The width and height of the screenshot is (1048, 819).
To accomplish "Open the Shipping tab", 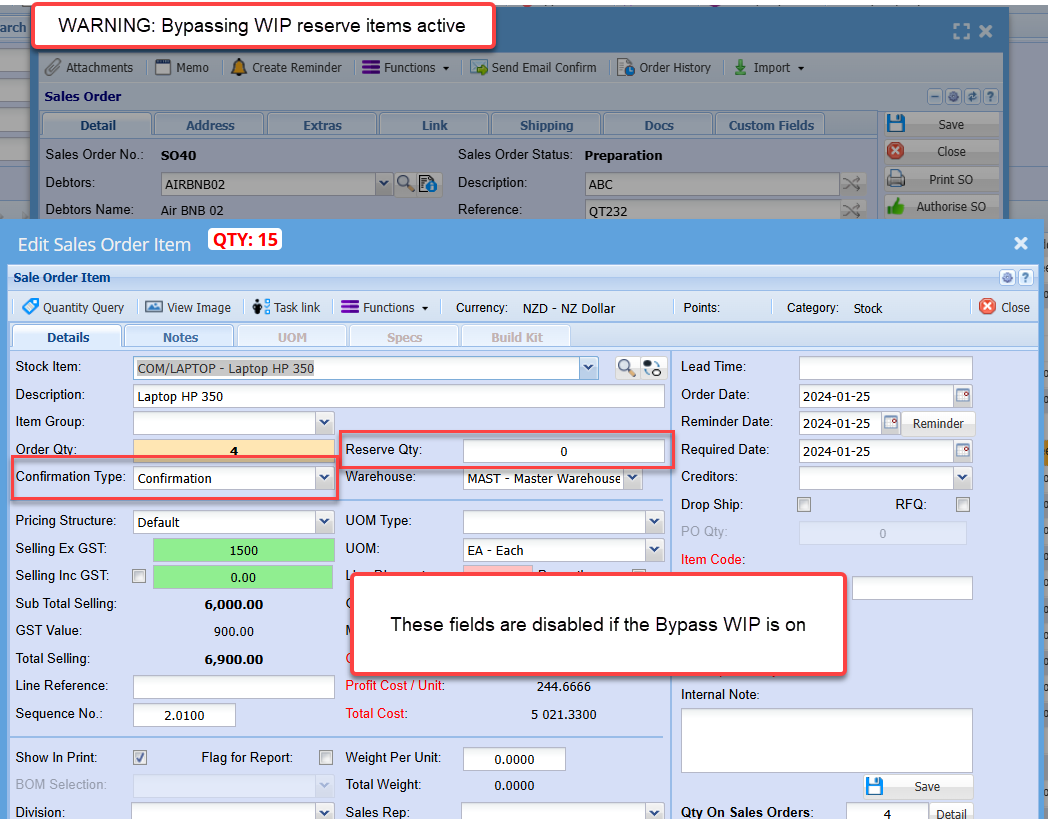I will coord(547,125).
